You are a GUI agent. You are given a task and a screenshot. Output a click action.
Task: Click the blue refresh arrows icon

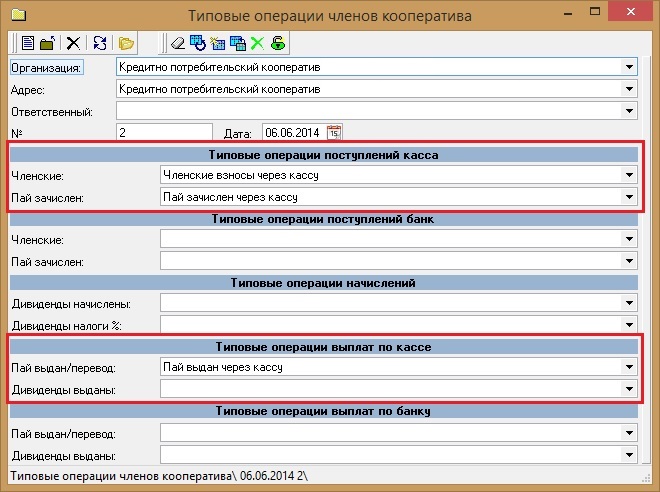(100, 43)
